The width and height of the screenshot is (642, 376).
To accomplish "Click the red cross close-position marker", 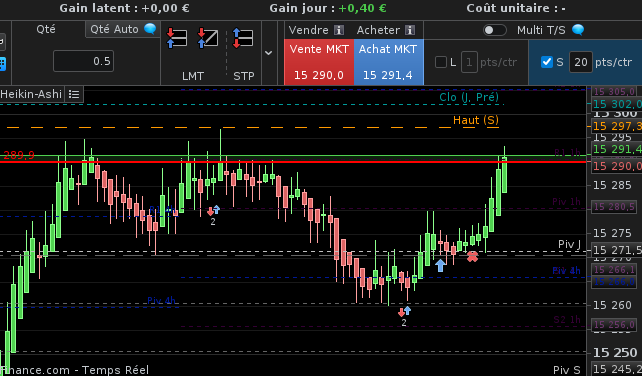I will point(472,257).
